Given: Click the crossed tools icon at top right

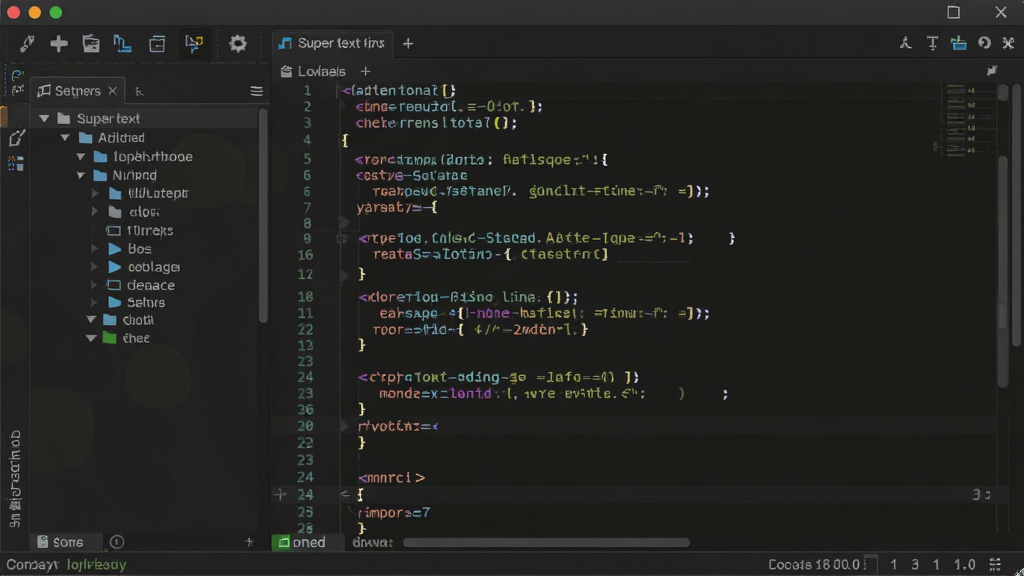Looking at the screenshot, I should pos(1008,43).
